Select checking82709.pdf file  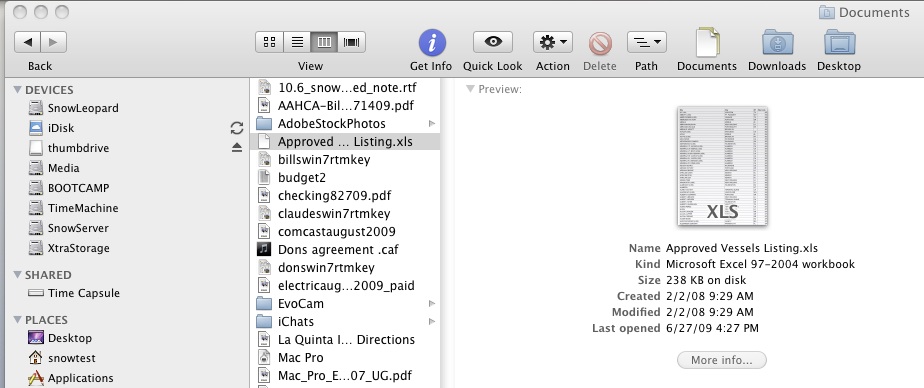coord(345,195)
